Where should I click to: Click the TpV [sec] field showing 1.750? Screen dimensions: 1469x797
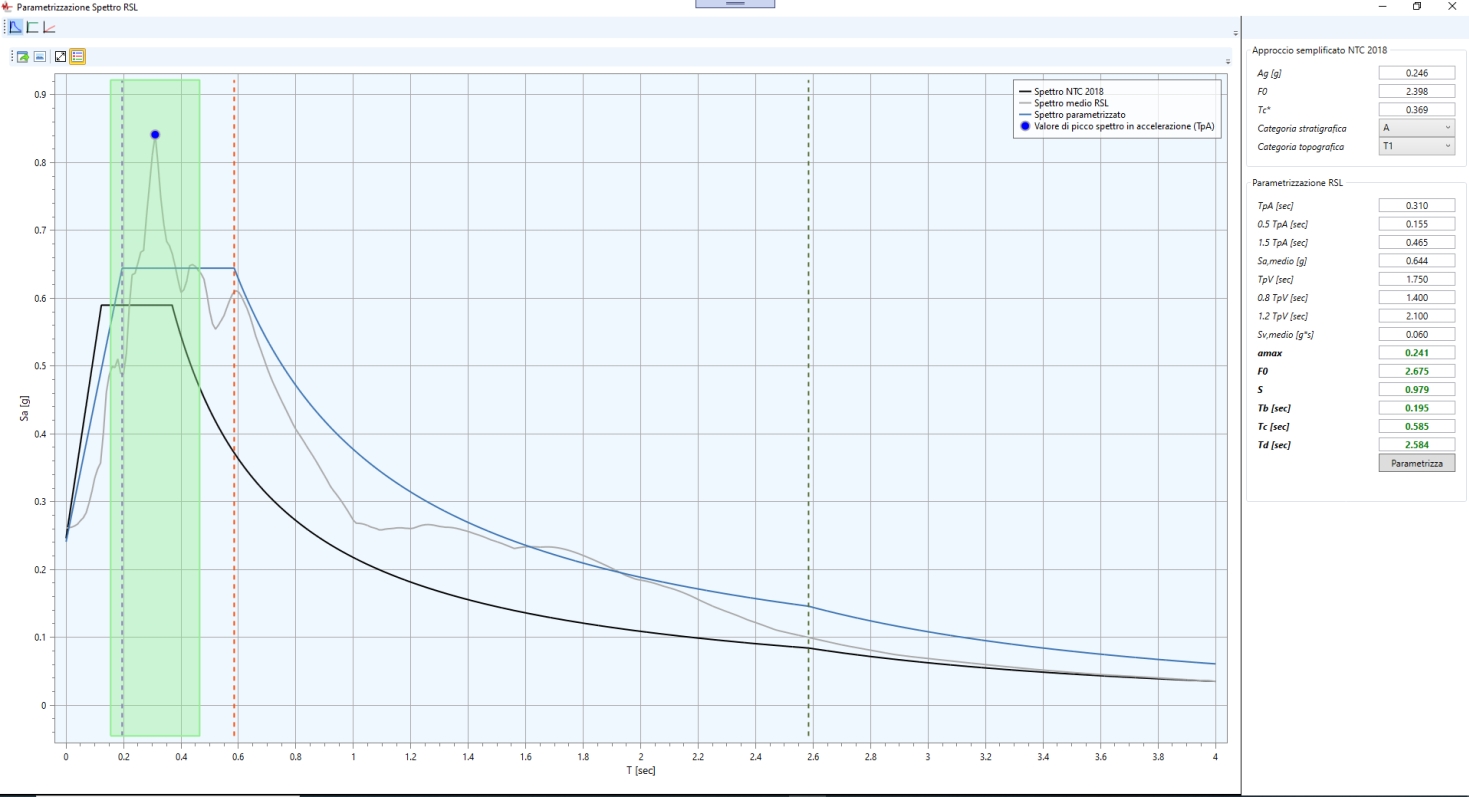pos(1417,279)
